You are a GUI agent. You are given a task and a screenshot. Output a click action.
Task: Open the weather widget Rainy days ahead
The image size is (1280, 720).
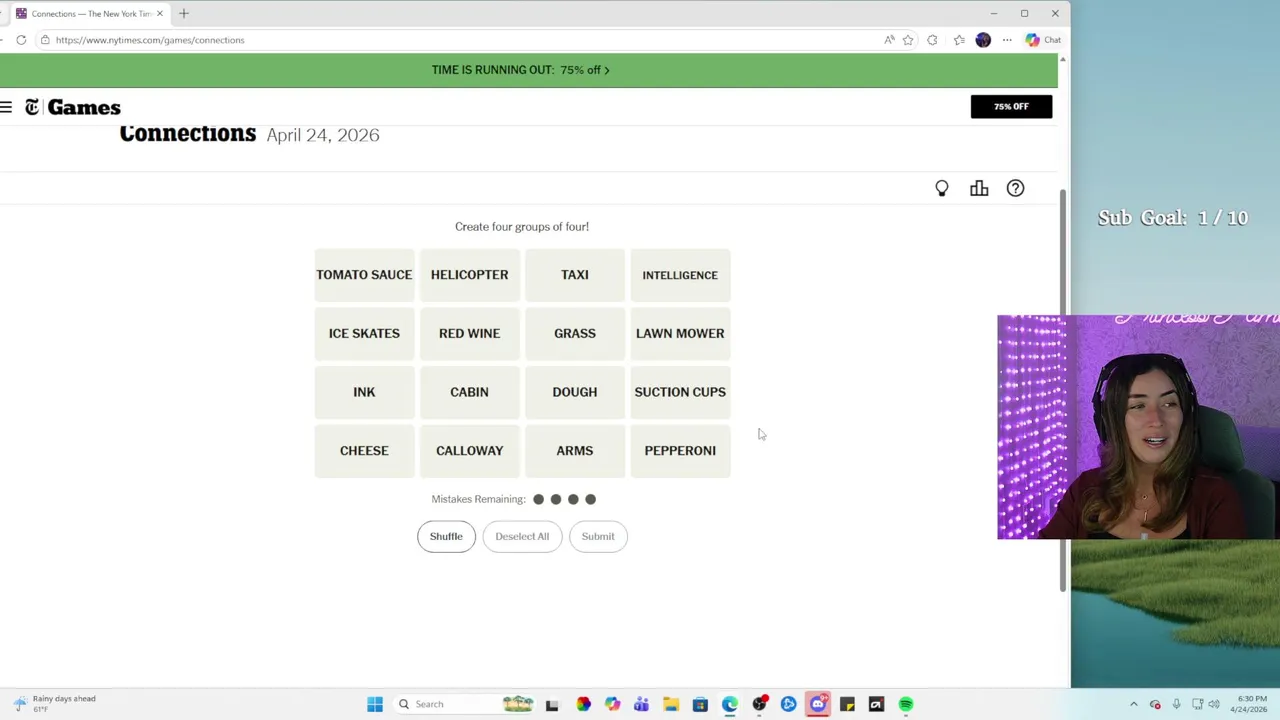(x=55, y=704)
